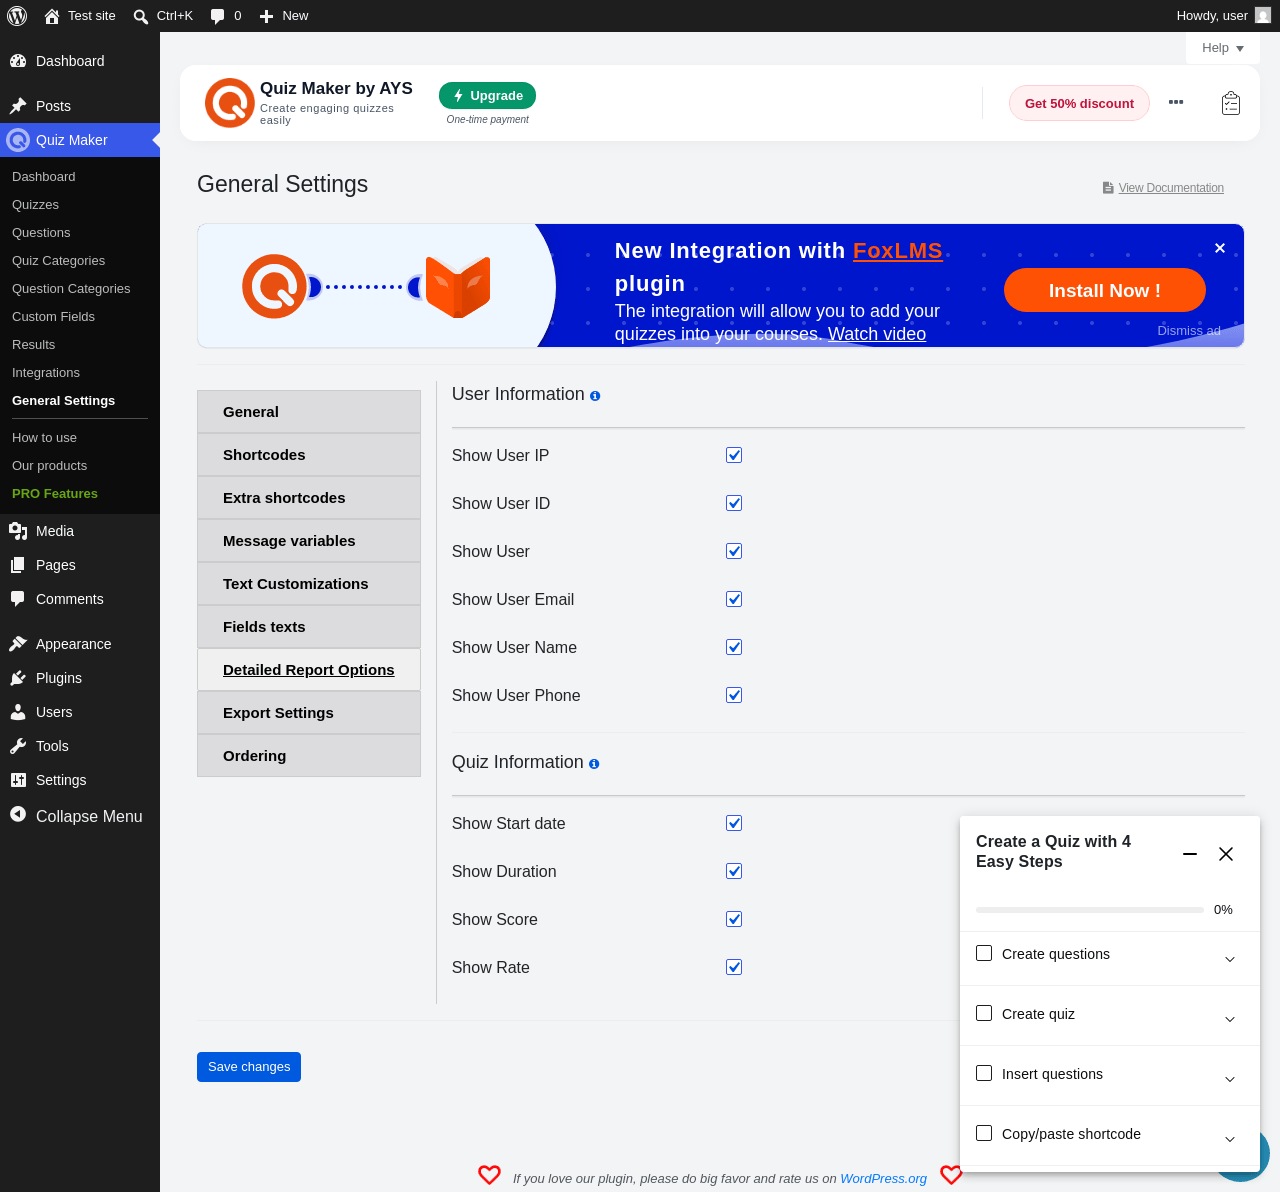Screen dimensions: 1280x1192
Task: Close the FoxLMS banner with X icon
Action: click(x=1220, y=248)
